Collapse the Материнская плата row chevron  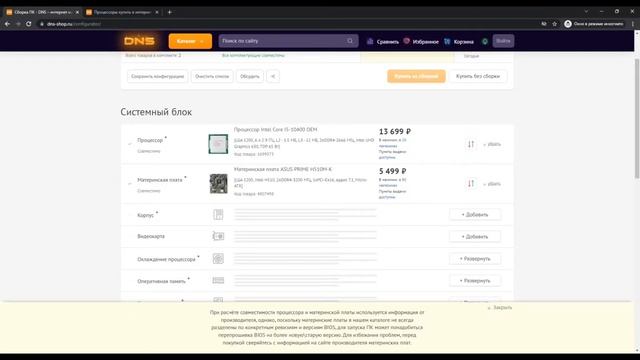[130, 184]
